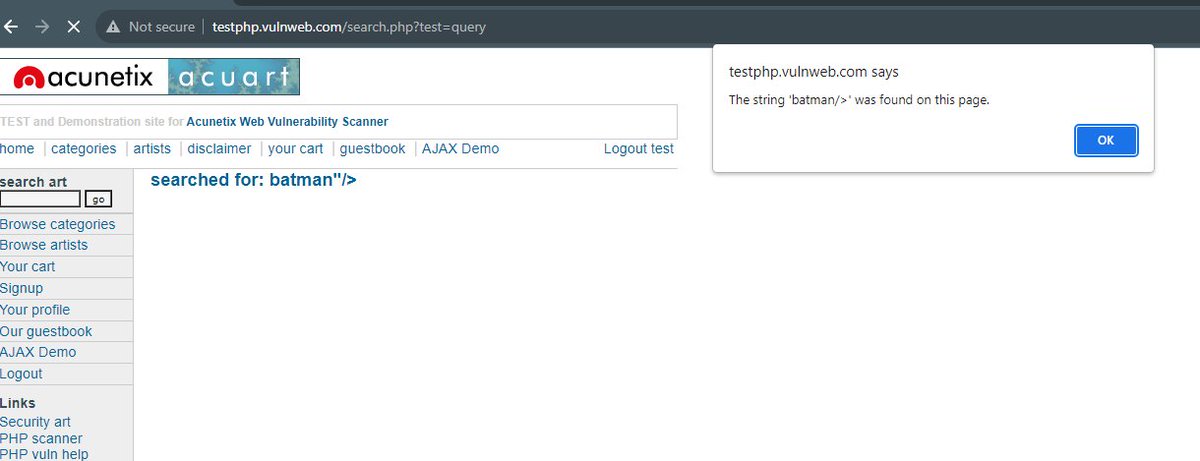Click the Acunetix acuart logo
This screenshot has width=1200, height=461.
(x=150, y=77)
